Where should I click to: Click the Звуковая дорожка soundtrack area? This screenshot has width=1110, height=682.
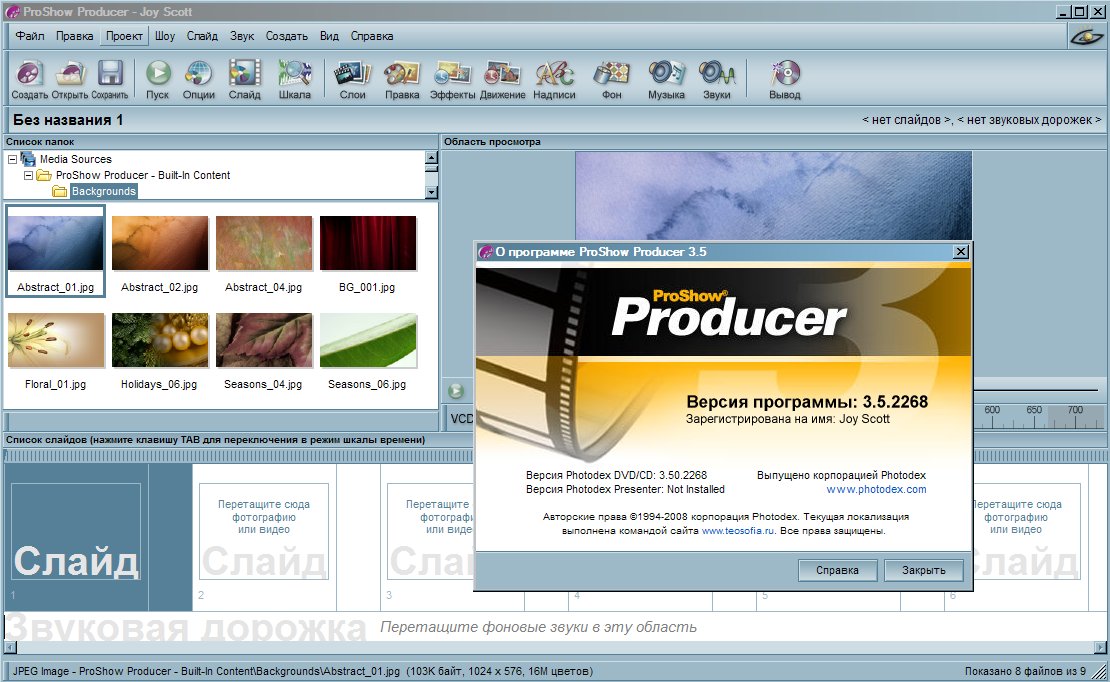[555, 627]
